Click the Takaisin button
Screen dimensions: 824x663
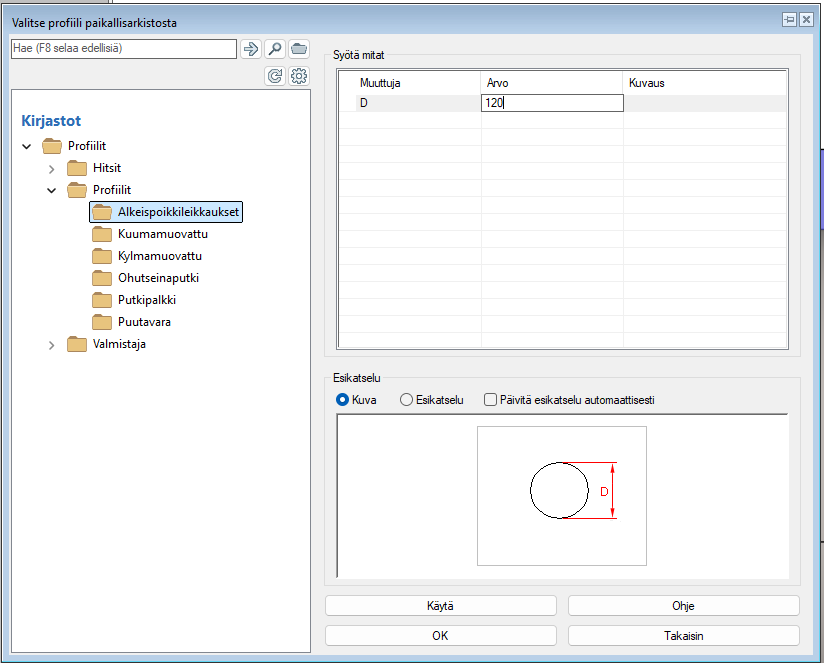pos(683,635)
